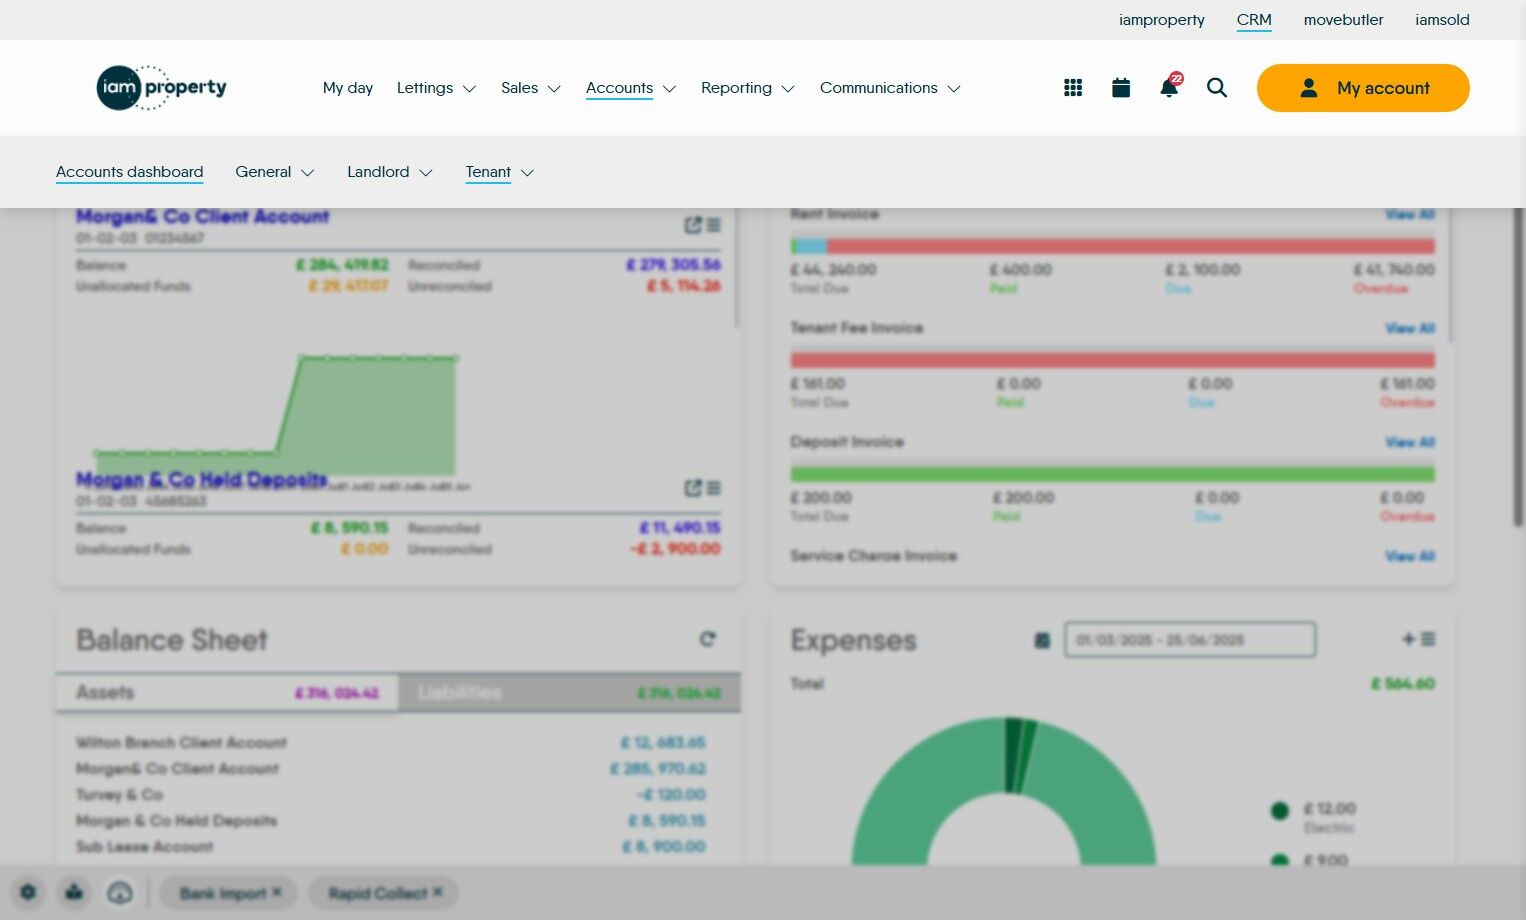The width and height of the screenshot is (1526, 920).
Task: Click the search magnifier icon
Action: coord(1217,88)
